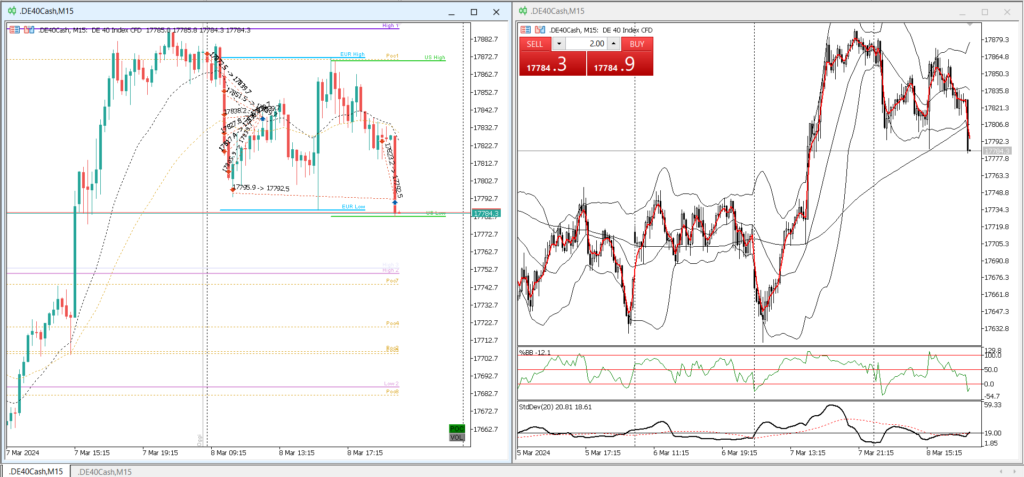This screenshot has height=477, width=1024.
Task: Click the BUY button in right chart
Action: tap(637, 44)
